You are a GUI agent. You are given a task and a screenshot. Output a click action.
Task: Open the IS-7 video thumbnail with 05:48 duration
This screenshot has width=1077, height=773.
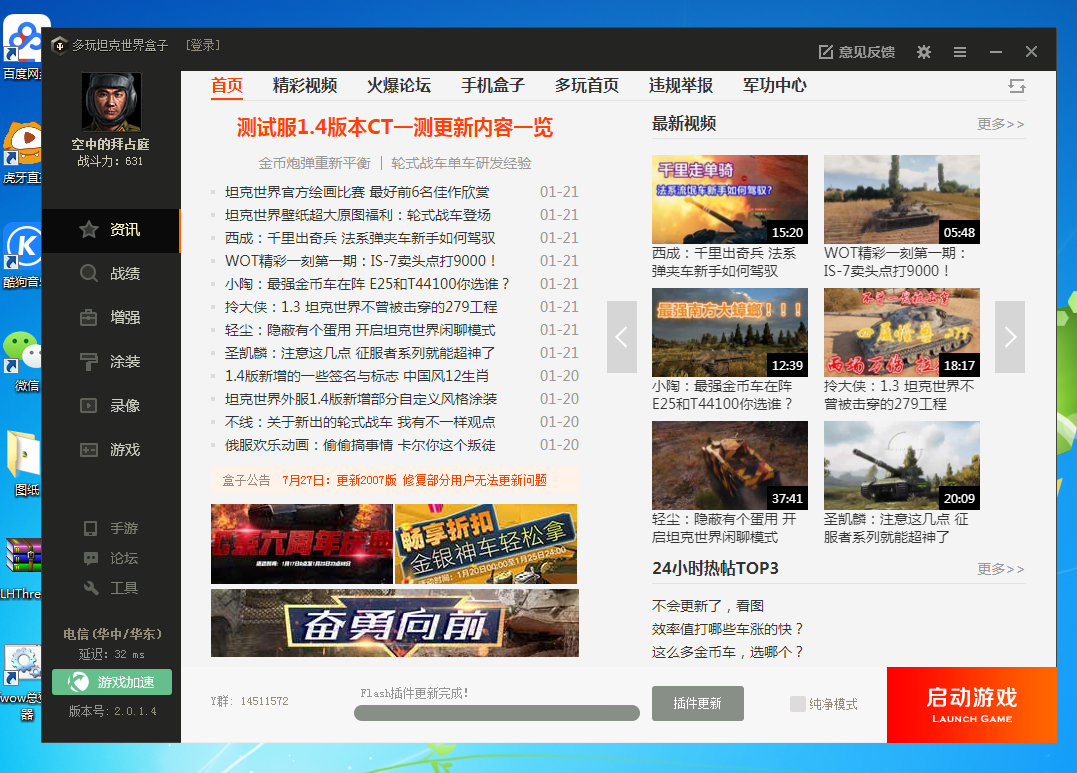[x=901, y=199]
